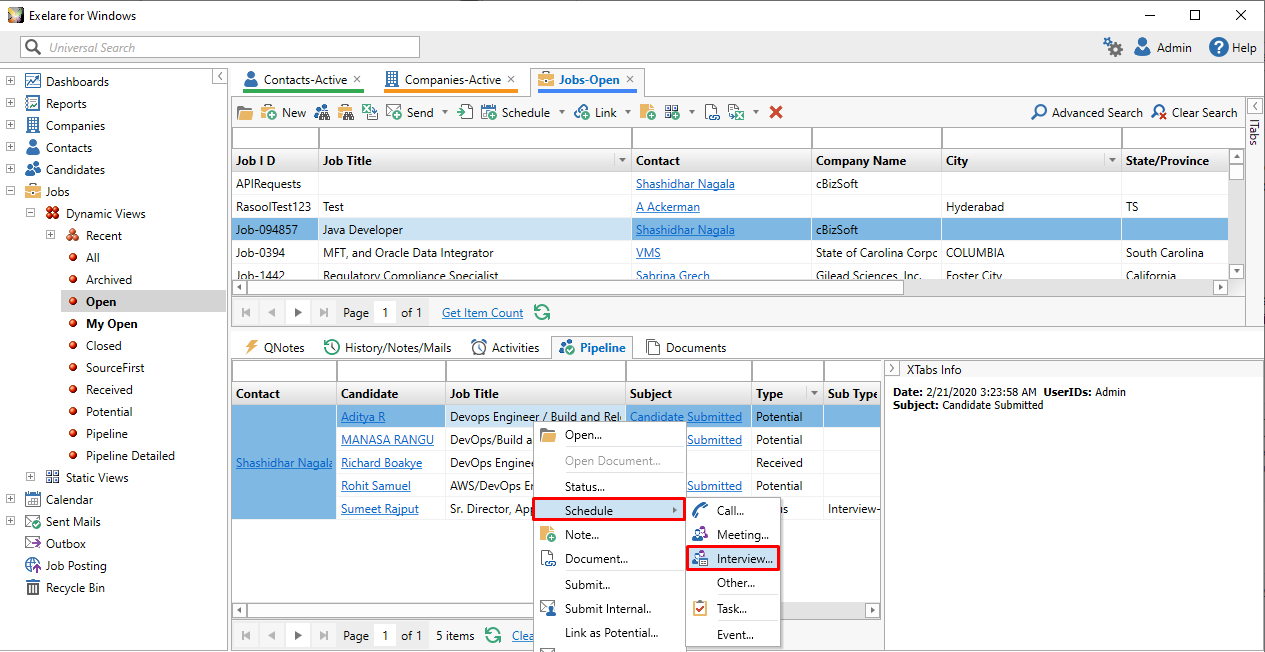Click the red X delete toolbar icon
The height and width of the screenshot is (652, 1265).
[775, 113]
